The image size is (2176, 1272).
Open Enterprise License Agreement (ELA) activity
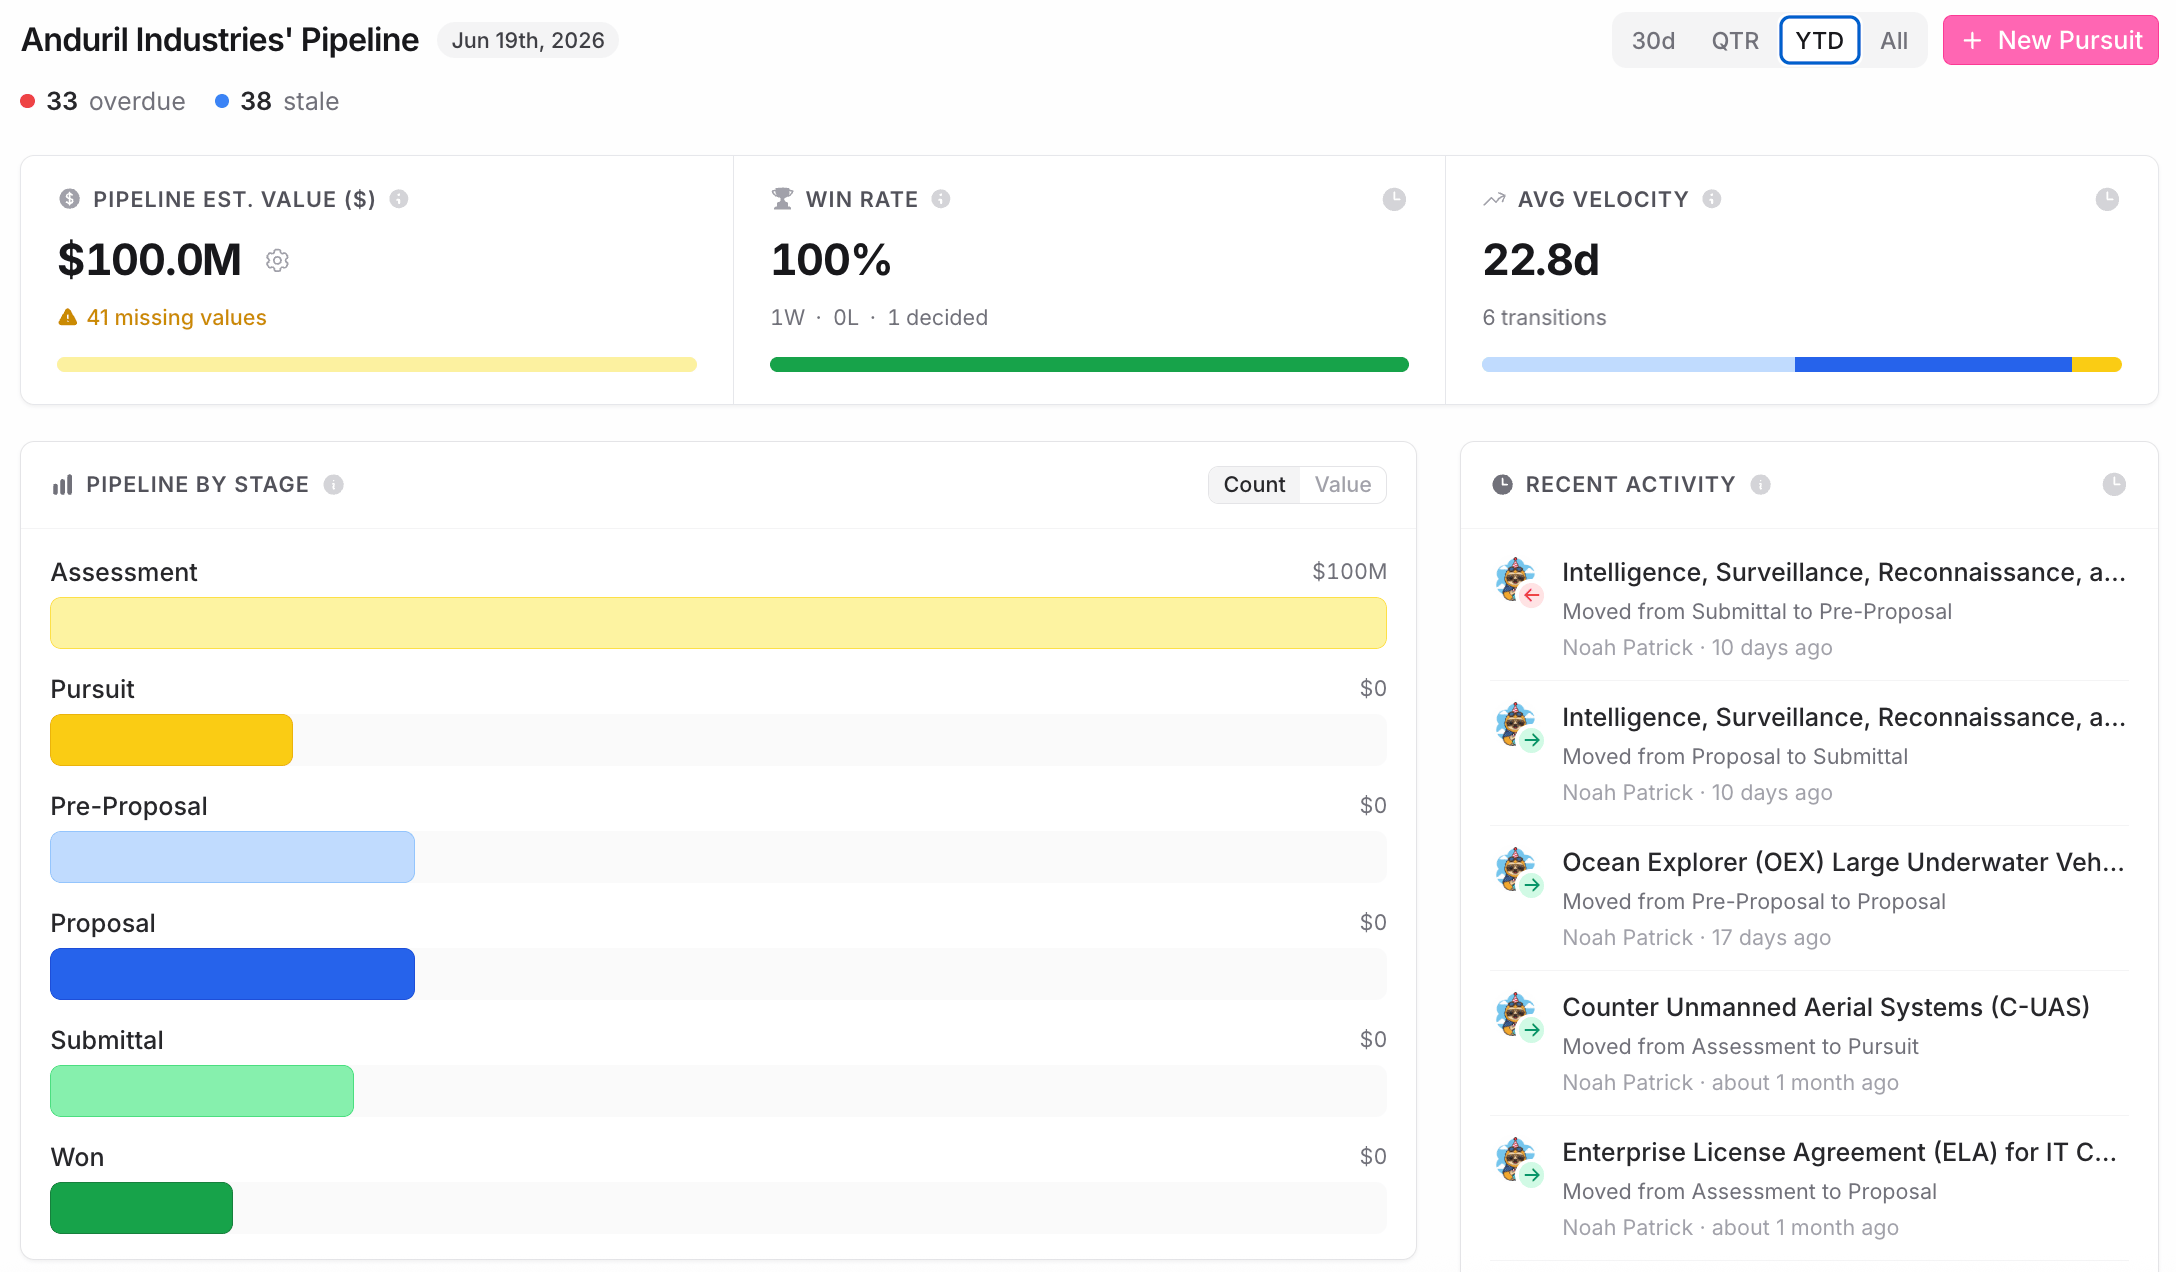[x=1809, y=1188]
